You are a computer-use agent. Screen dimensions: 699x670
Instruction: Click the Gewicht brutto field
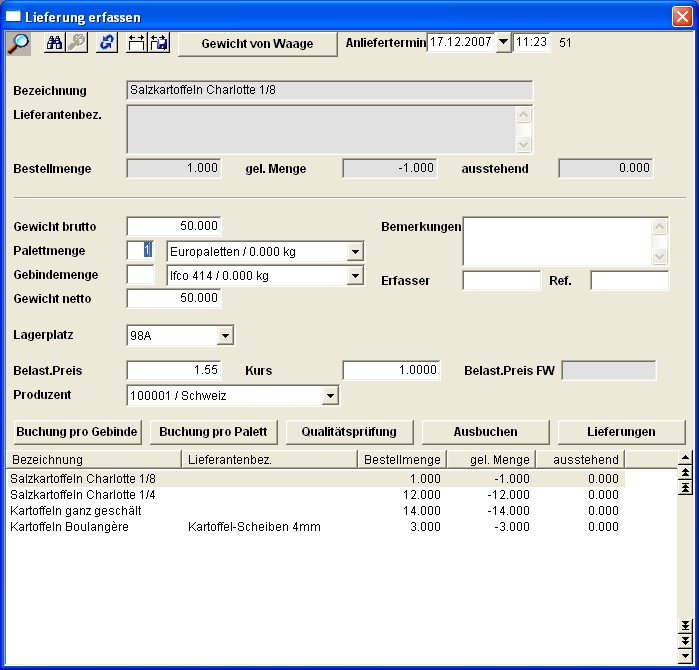tap(174, 226)
